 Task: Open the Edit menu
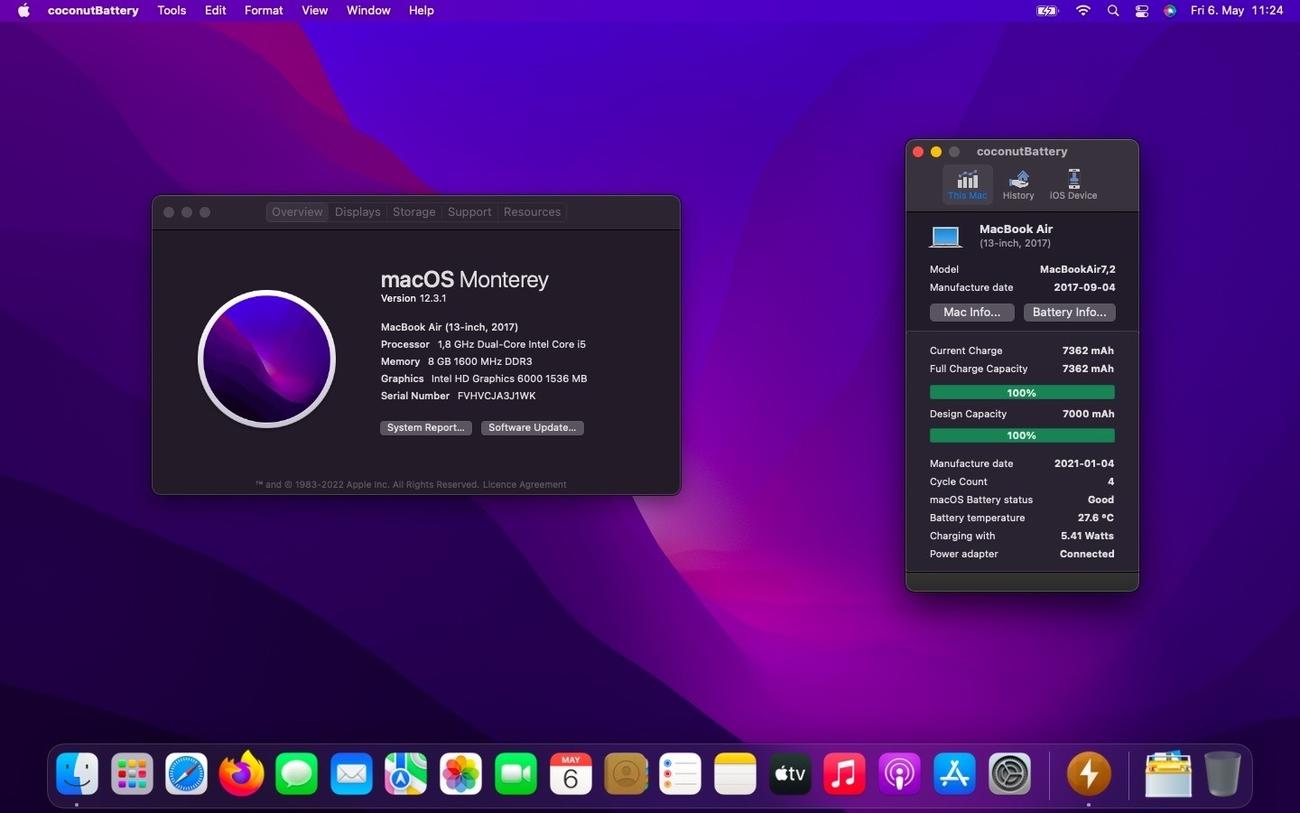[x=215, y=10]
